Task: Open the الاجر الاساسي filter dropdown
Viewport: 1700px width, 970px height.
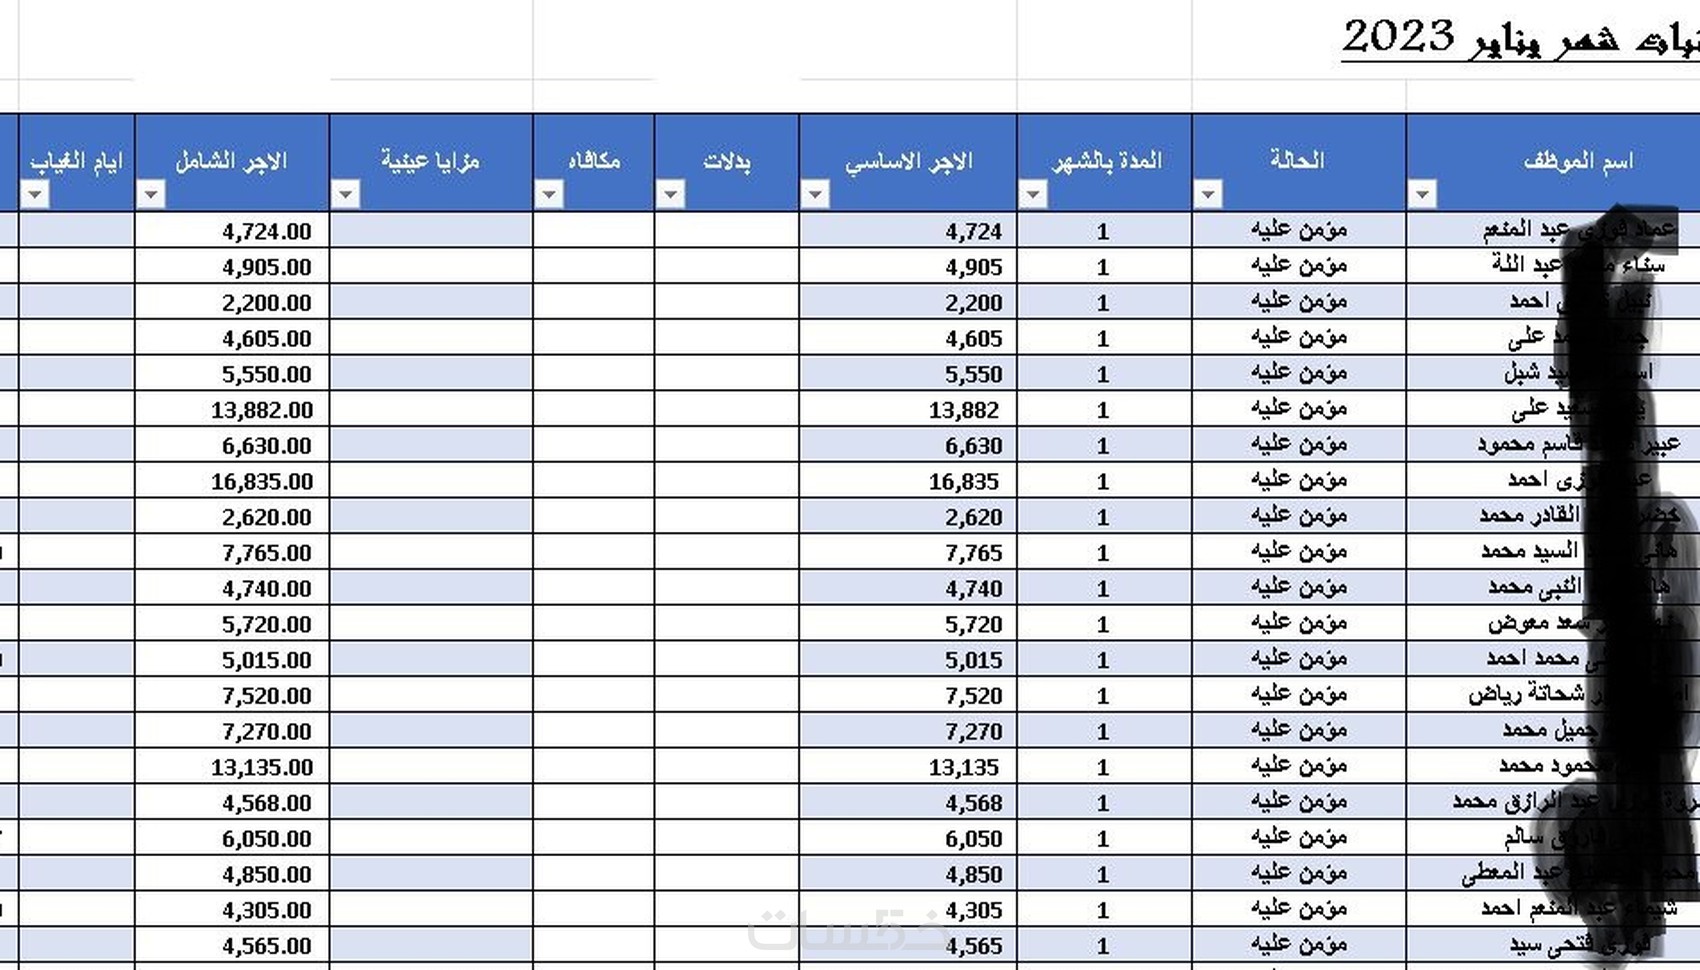Action: tap(815, 194)
